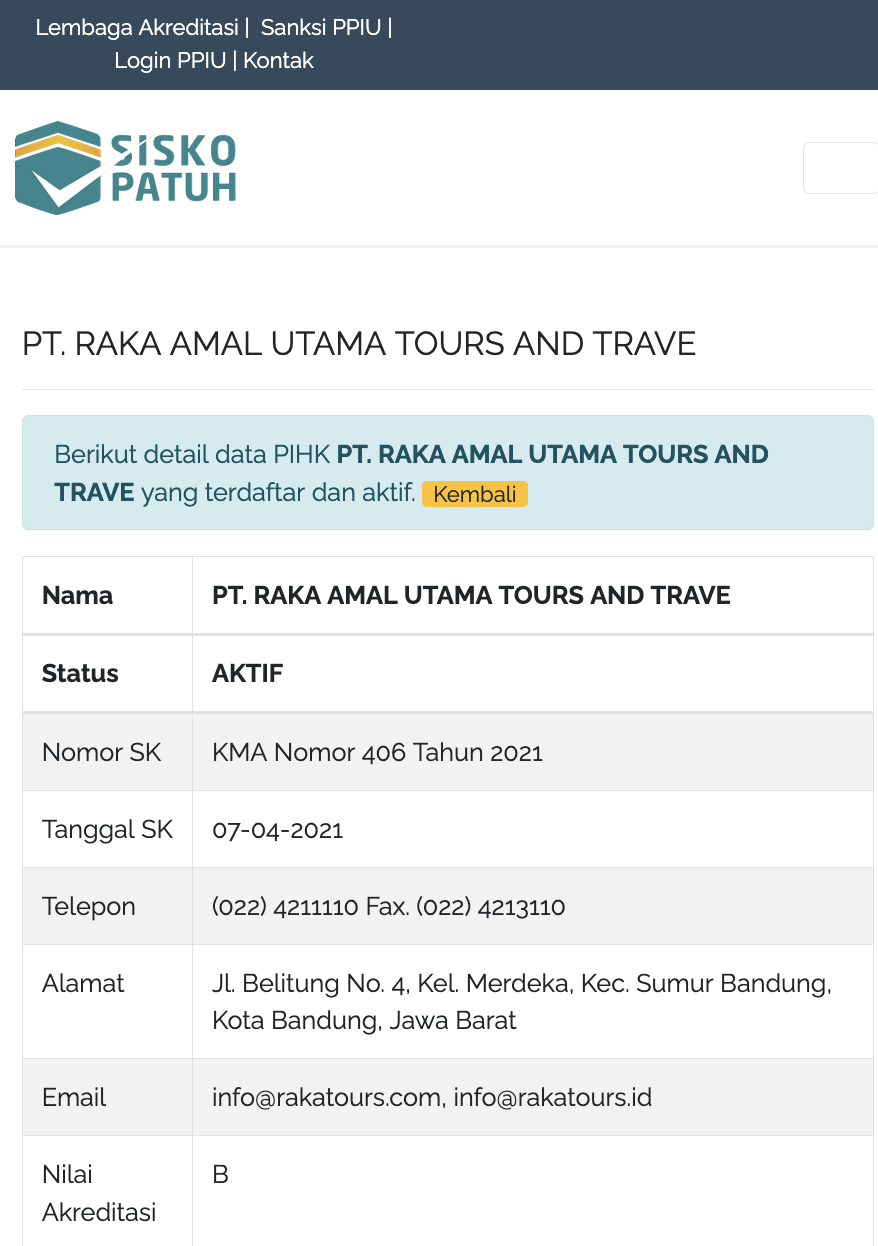The width and height of the screenshot is (878, 1246).
Task: Click the Nilai Akreditasi row label
Action: pos(99,1194)
